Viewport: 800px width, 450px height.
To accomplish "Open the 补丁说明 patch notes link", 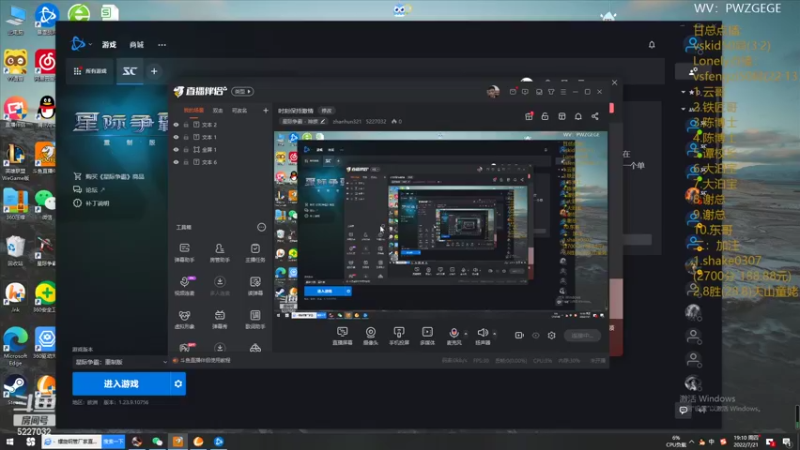I will tap(91, 203).
